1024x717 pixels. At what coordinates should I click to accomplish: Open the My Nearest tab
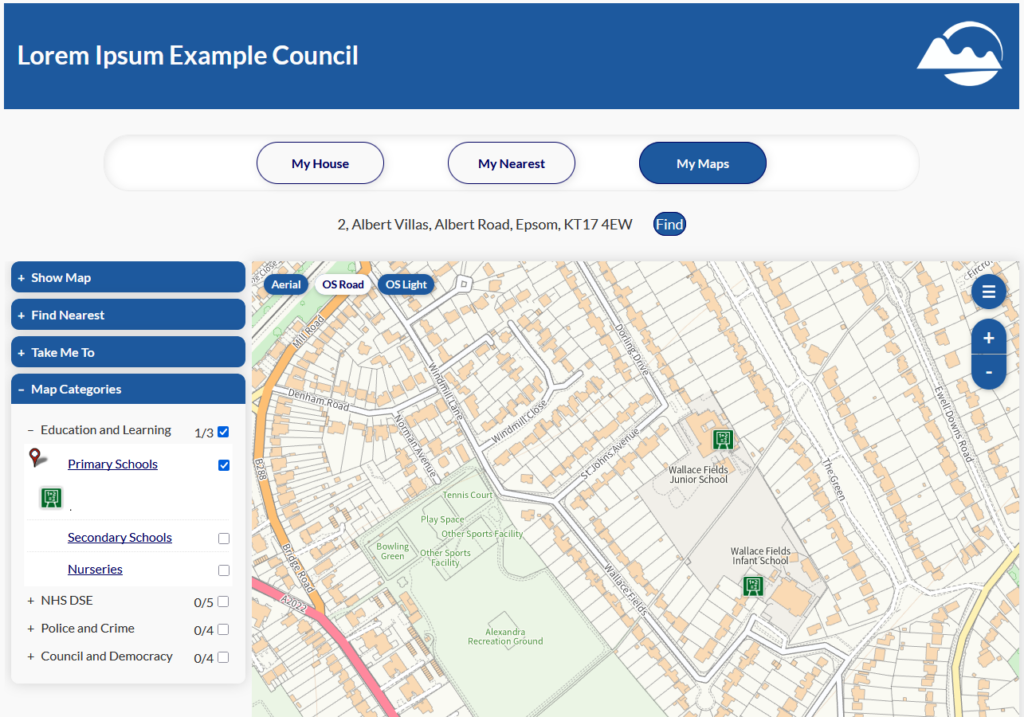(511, 163)
